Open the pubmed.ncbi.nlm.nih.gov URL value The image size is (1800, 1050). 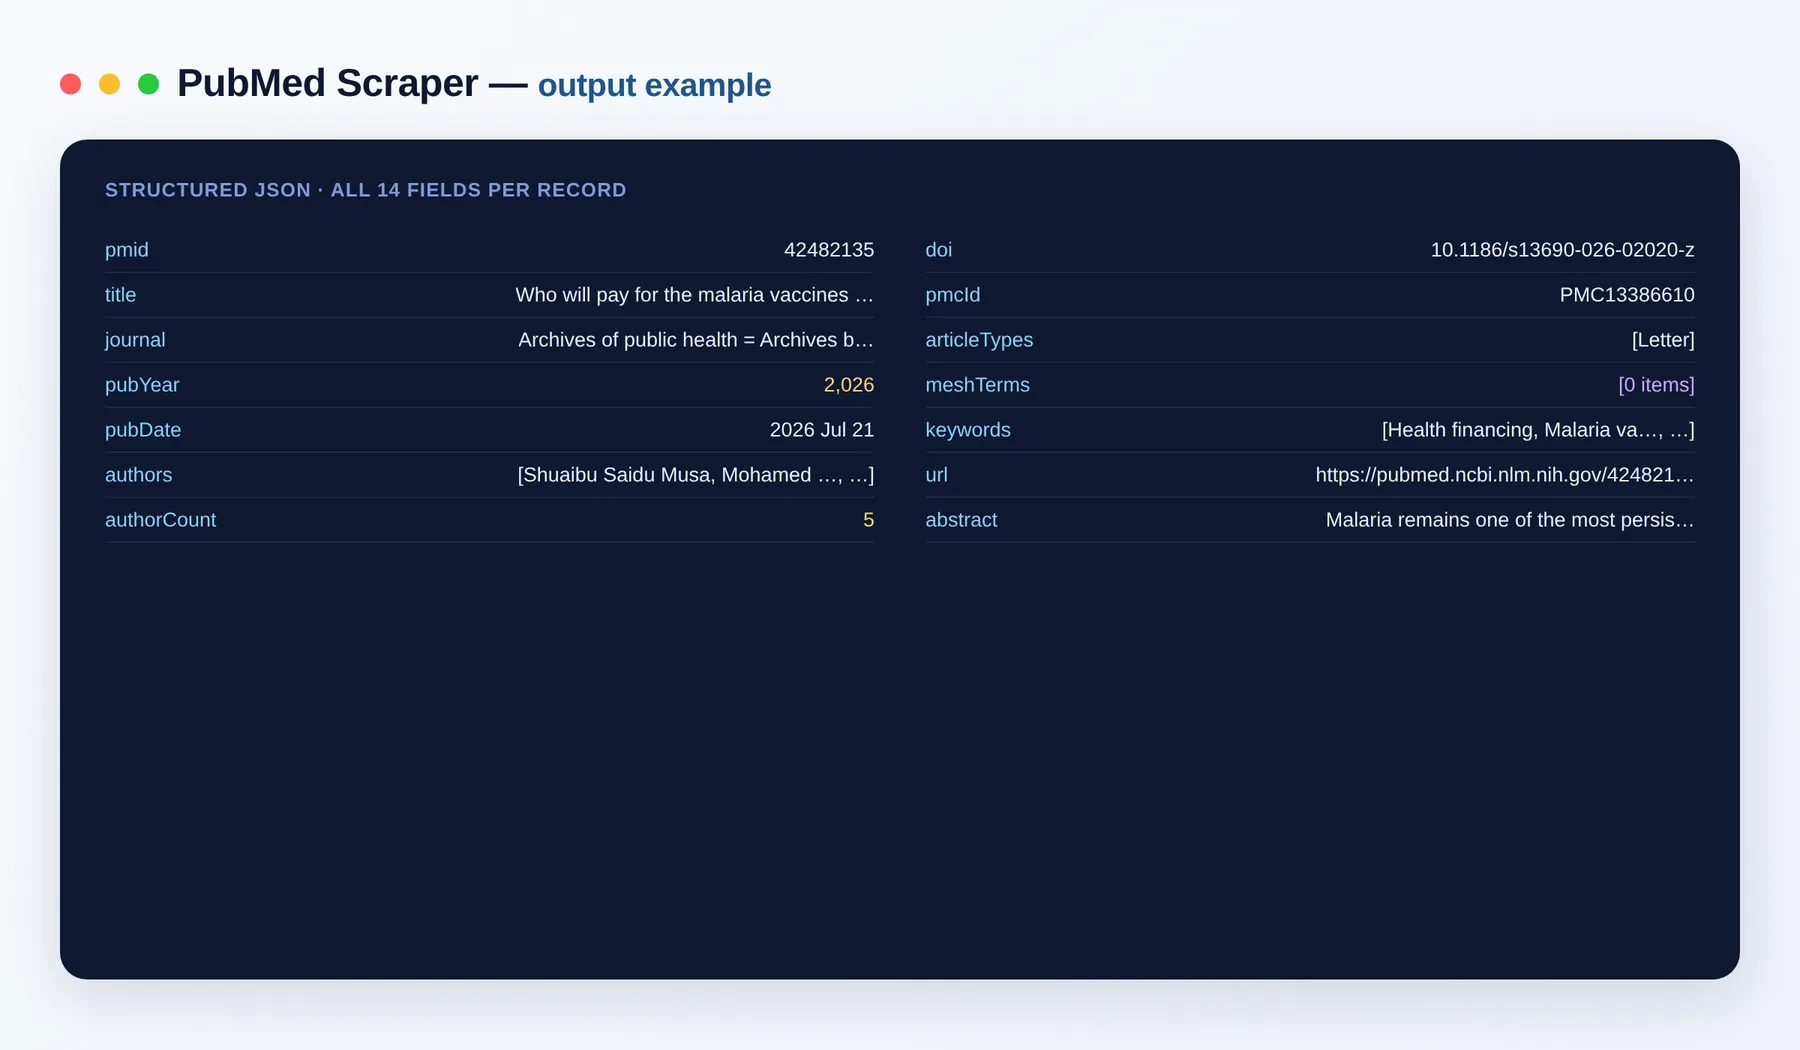[1505, 475]
